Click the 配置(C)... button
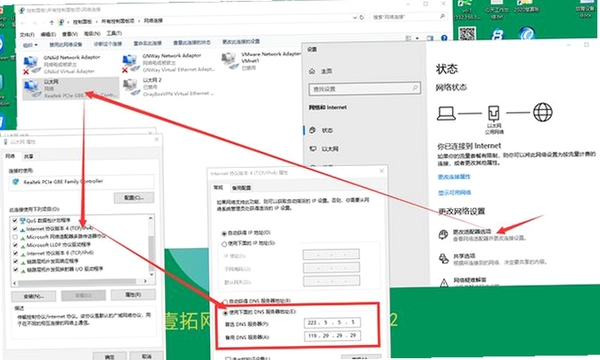 coord(134,198)
